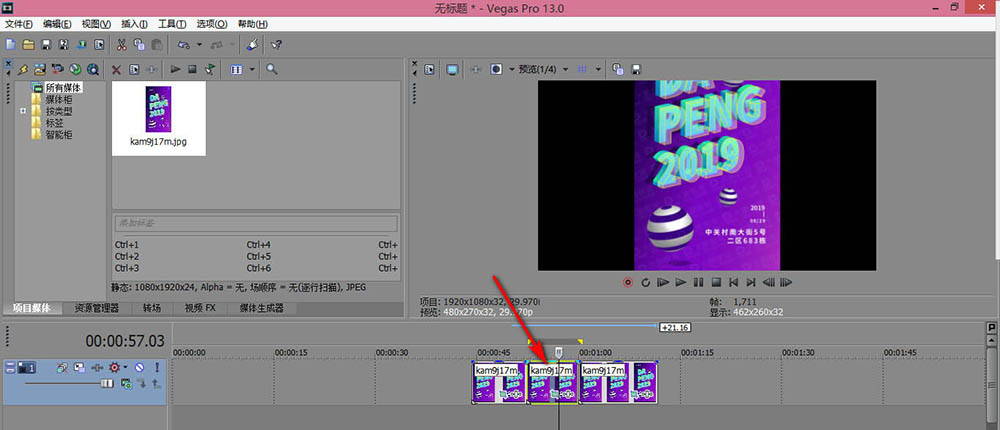Open Track FX gear icon on track 1
Screen dimensions: 1000x430
pyautogui.click(x=115, y=367)
